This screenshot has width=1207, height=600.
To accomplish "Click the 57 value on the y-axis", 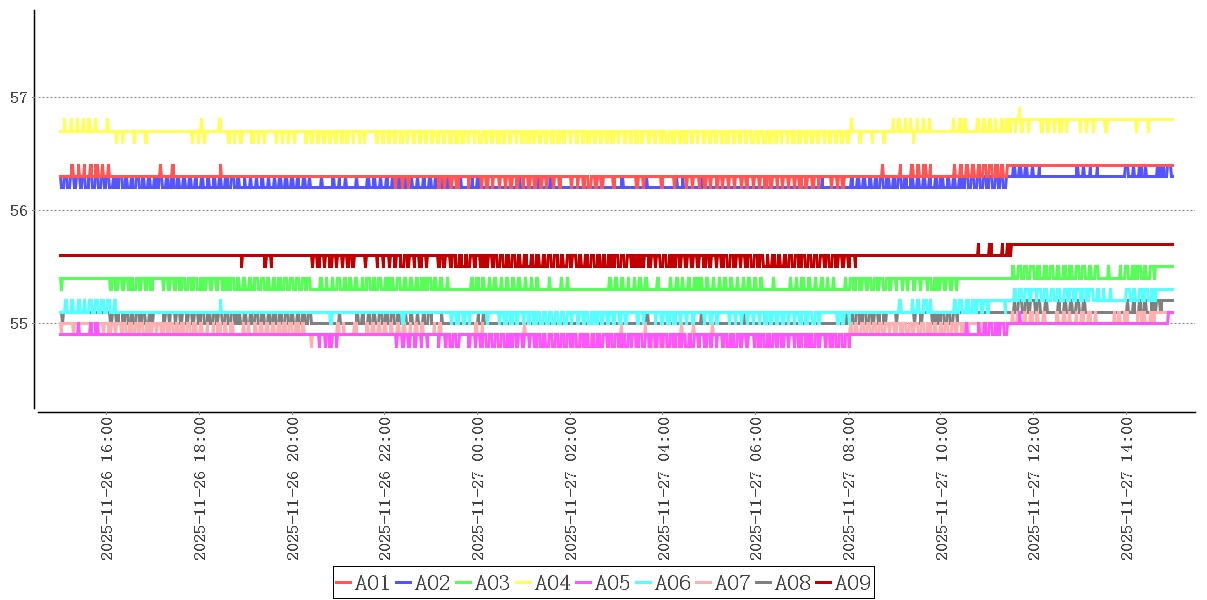I will click(19, 98).
